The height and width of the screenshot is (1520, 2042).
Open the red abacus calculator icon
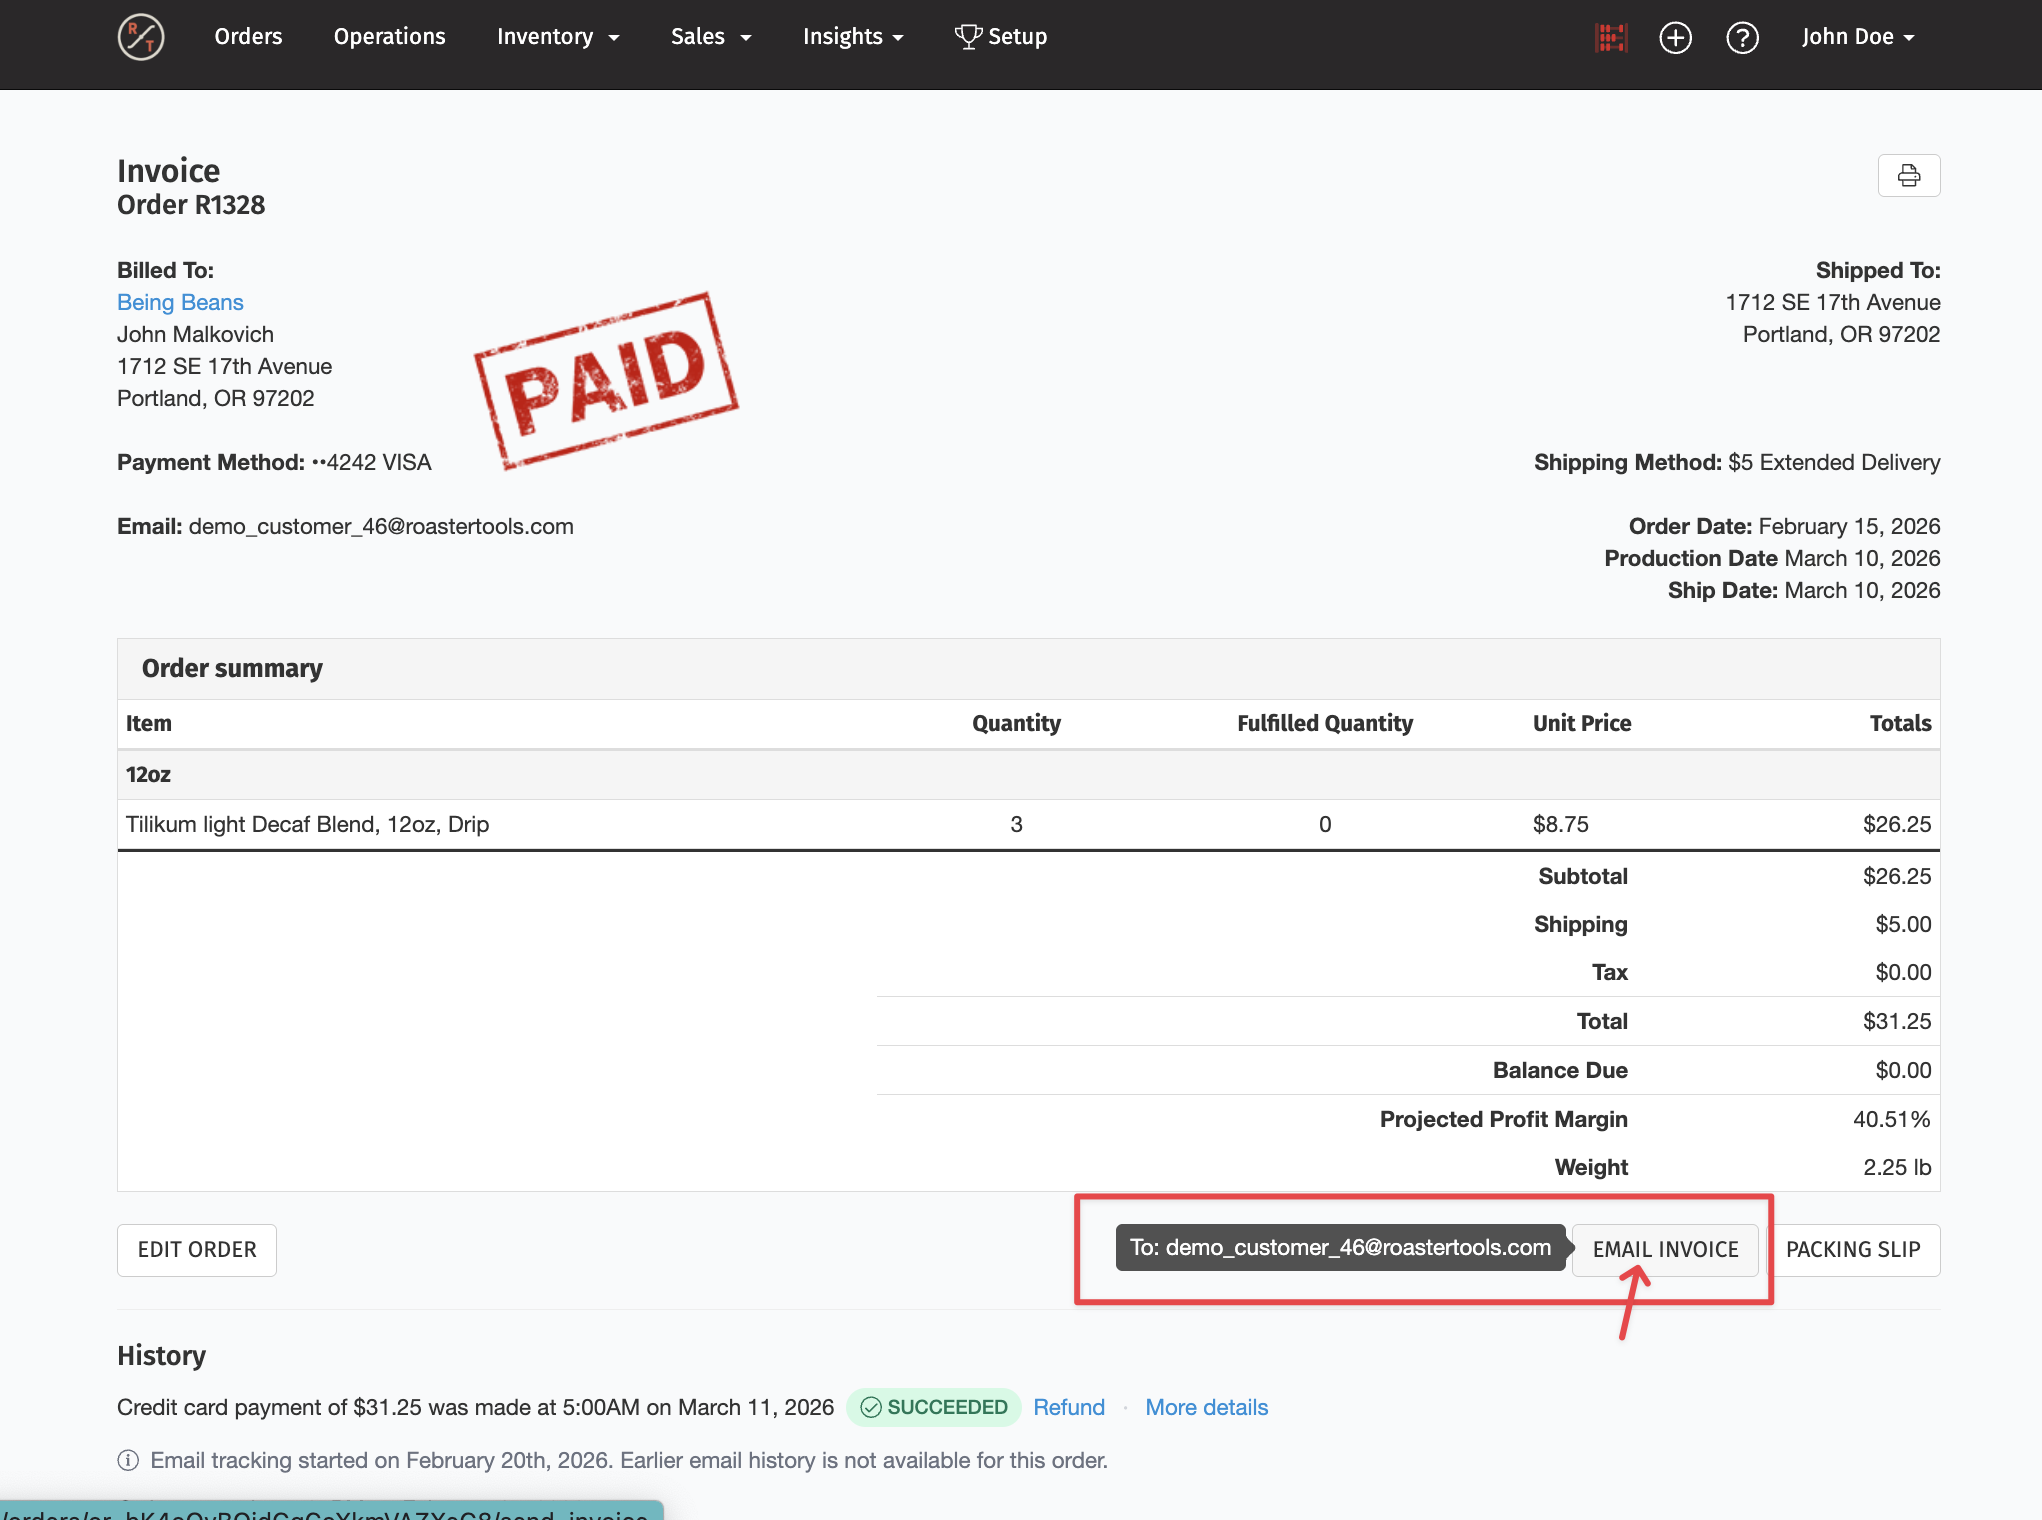point(1610,38)
